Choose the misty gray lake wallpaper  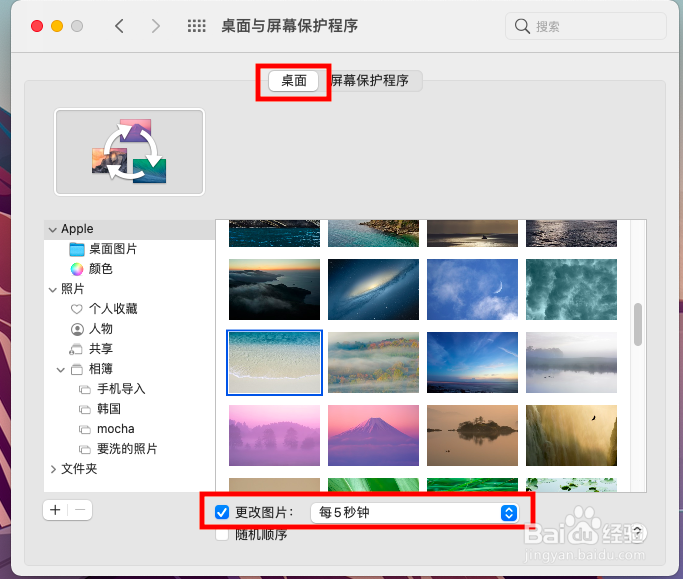click(571, 362)
